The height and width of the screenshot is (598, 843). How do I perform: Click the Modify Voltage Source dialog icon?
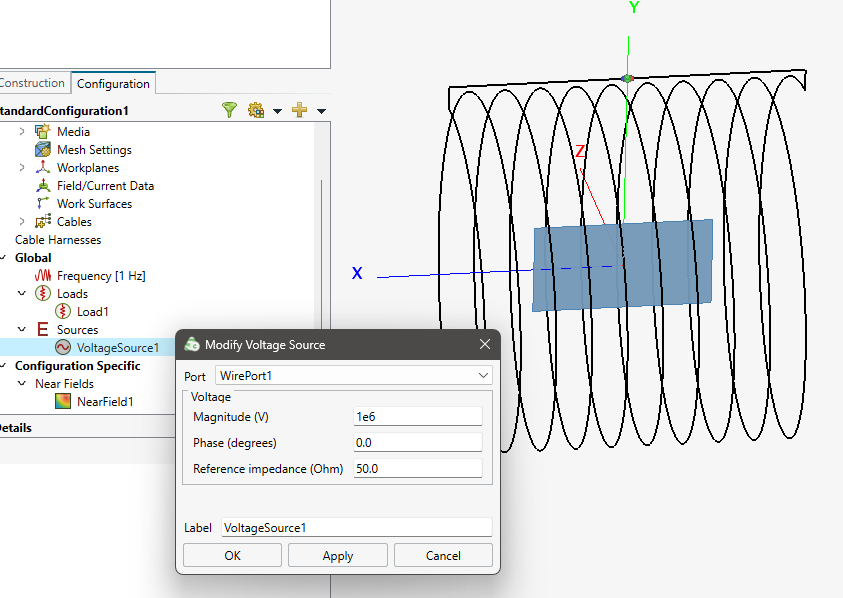[x=192, y=345]
